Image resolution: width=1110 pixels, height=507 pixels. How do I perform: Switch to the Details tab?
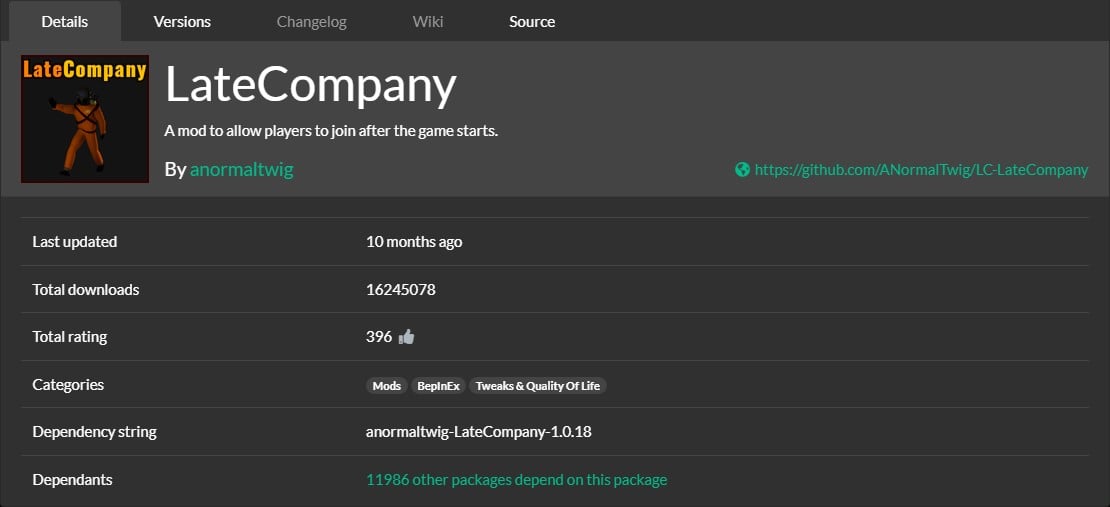coord(65,21)
